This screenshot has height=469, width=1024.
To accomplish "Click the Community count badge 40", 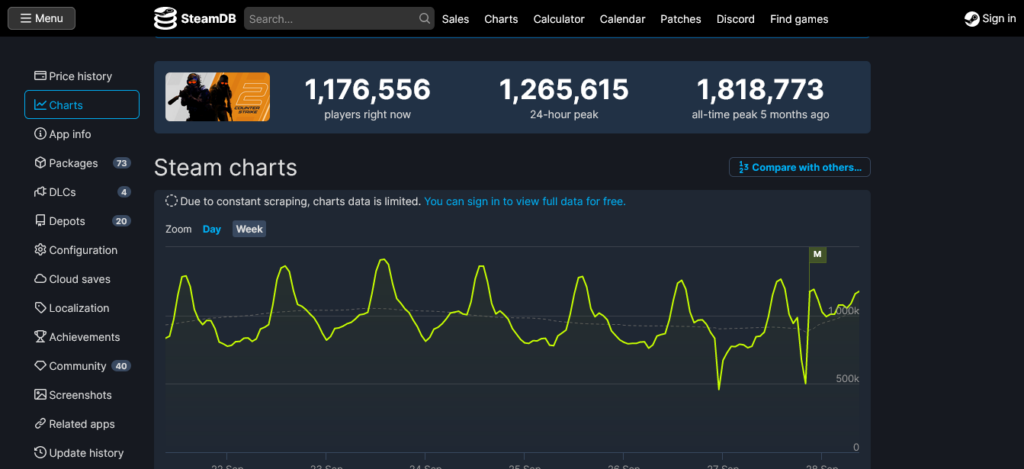I will [121, 366].
